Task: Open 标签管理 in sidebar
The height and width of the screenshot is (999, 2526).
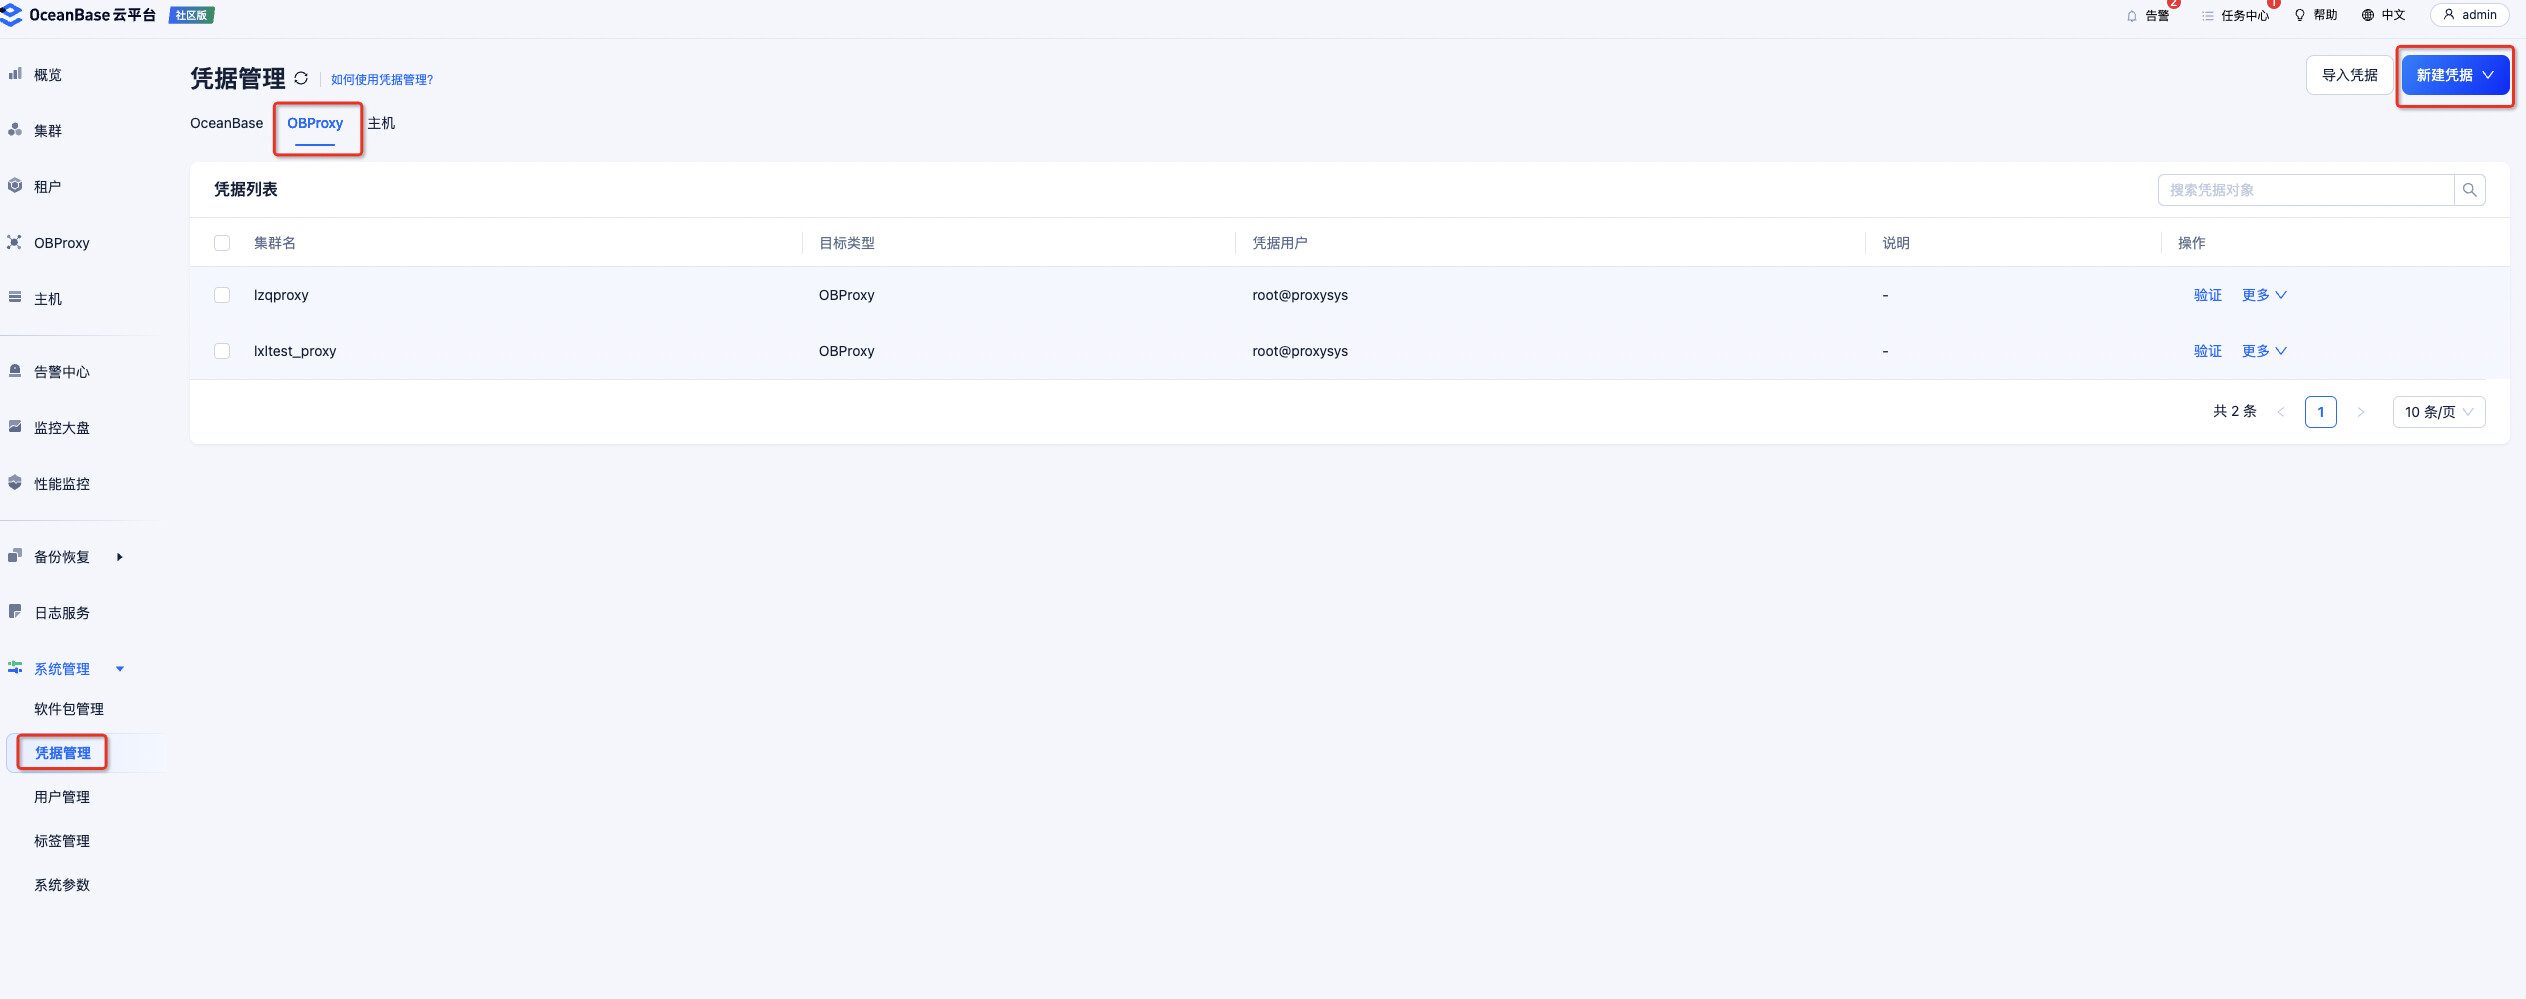Action: (62, 841)
